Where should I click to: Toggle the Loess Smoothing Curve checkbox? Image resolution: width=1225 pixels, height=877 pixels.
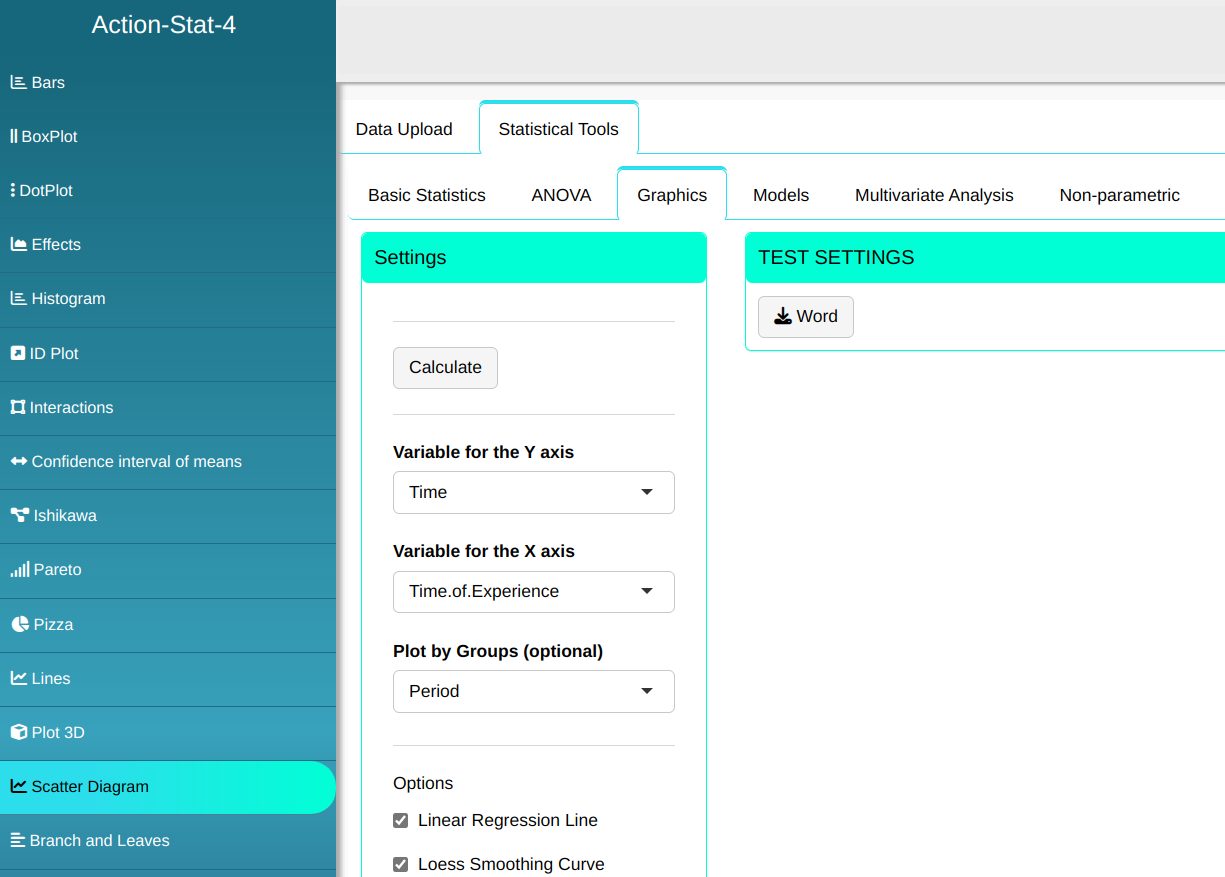point(401,865)
